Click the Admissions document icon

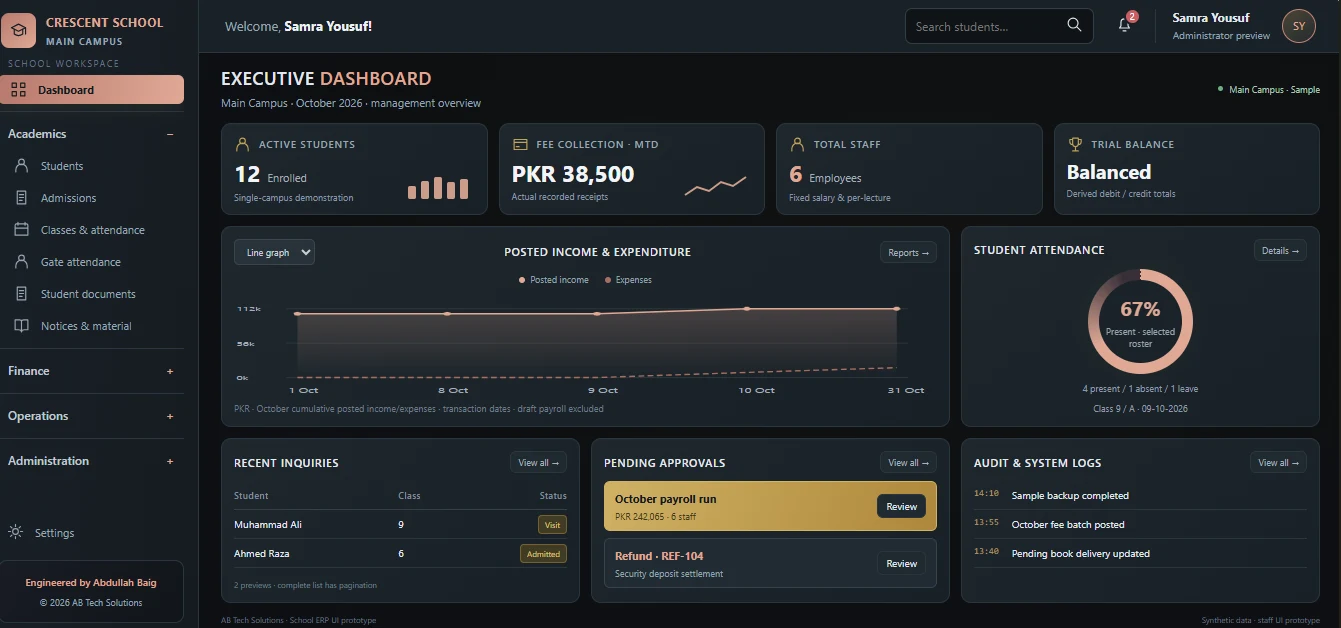(21, 198)
